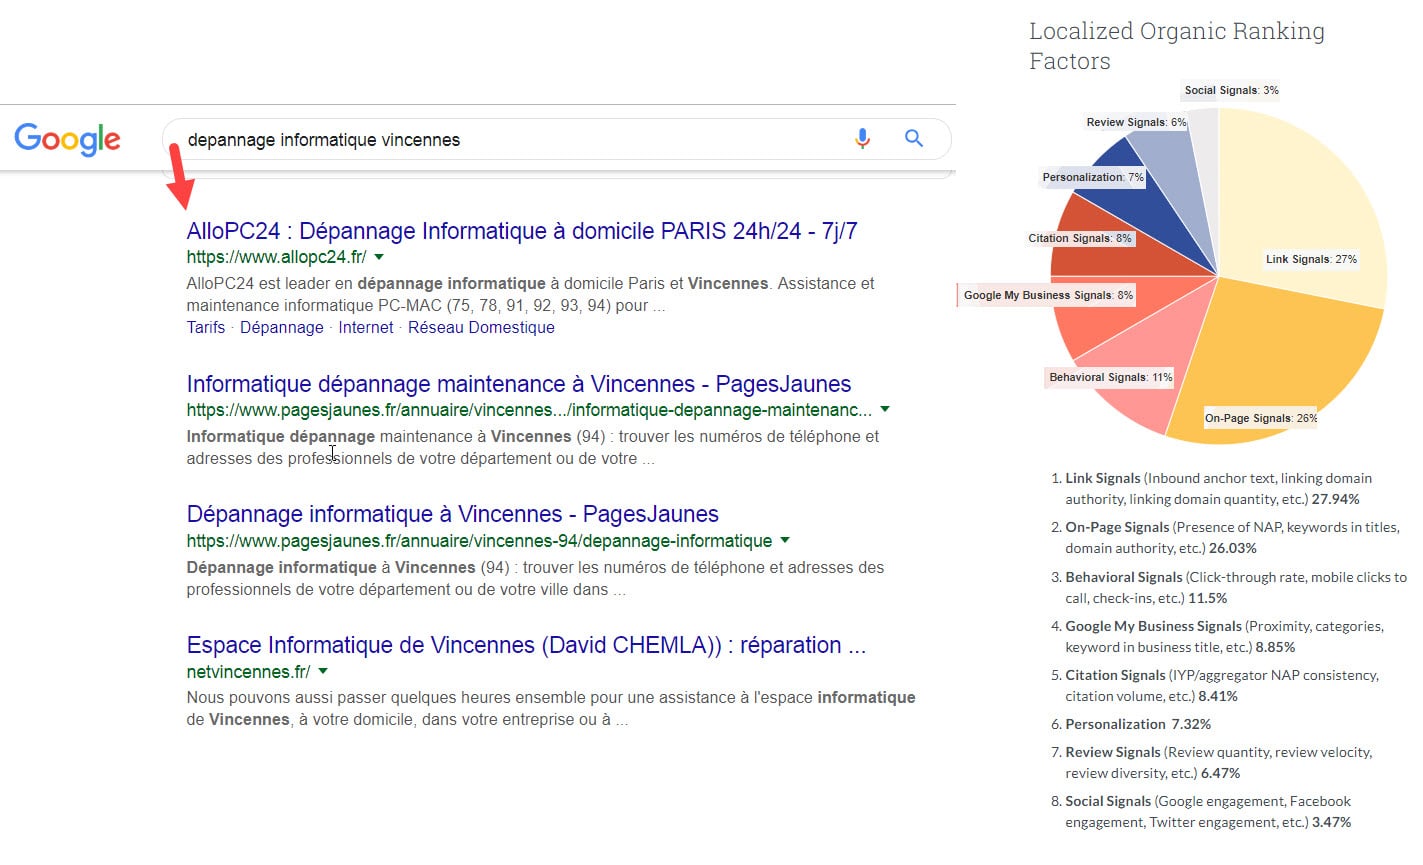1423x865 pixels.
Task: Open the dropdown next to the second PagesJaunes URL
Action: tap(785, 540)
